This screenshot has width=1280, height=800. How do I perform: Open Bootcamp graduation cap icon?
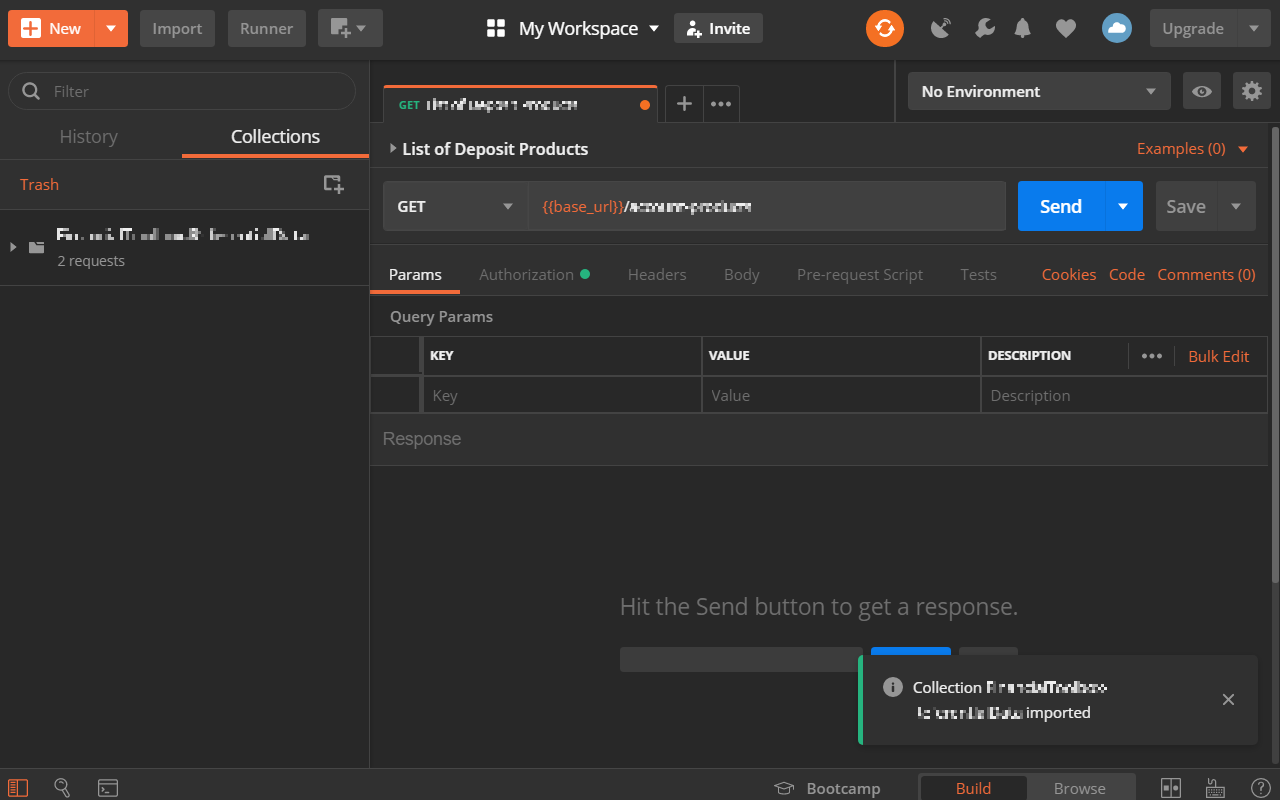click(x=784, y=788)
